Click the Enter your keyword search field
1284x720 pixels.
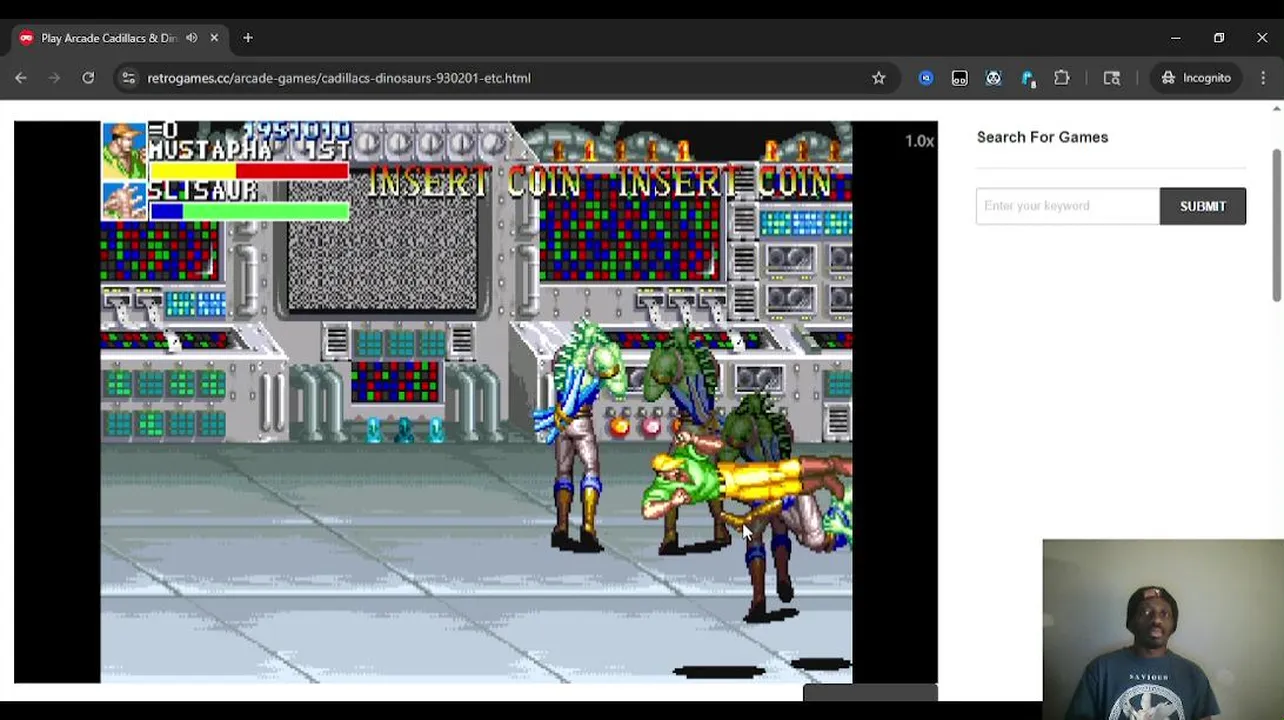(x=1068, y=206)
